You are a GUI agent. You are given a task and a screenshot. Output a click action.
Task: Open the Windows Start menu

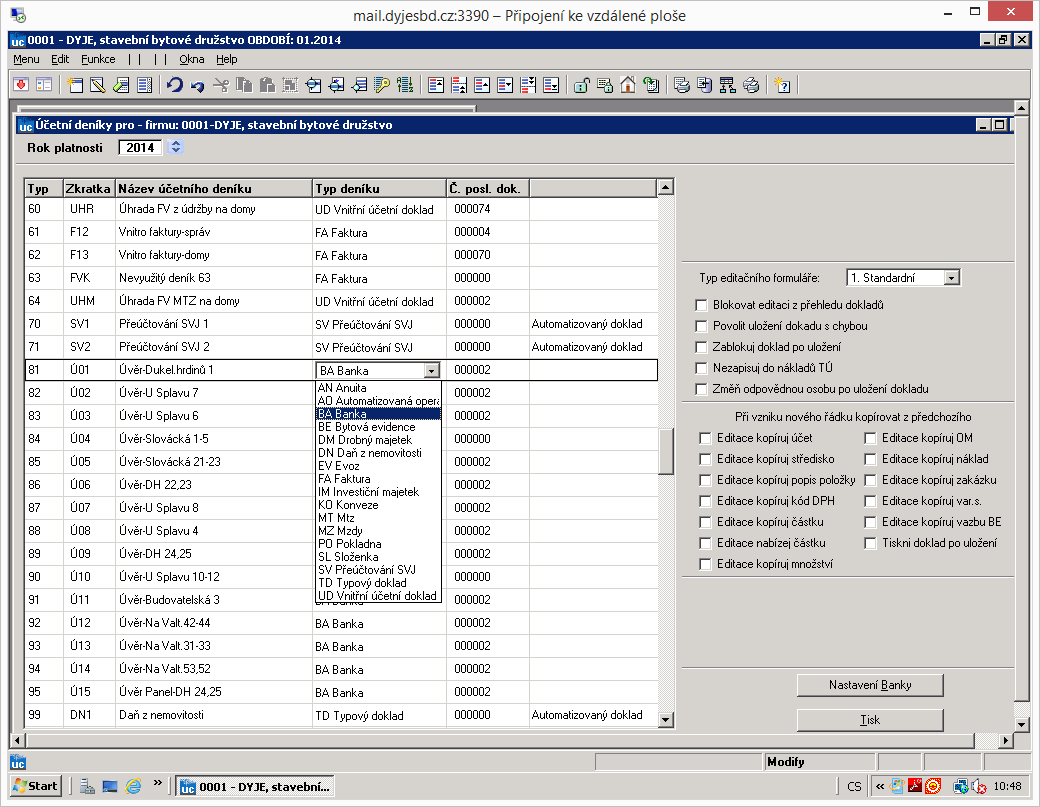click(36, 786)
